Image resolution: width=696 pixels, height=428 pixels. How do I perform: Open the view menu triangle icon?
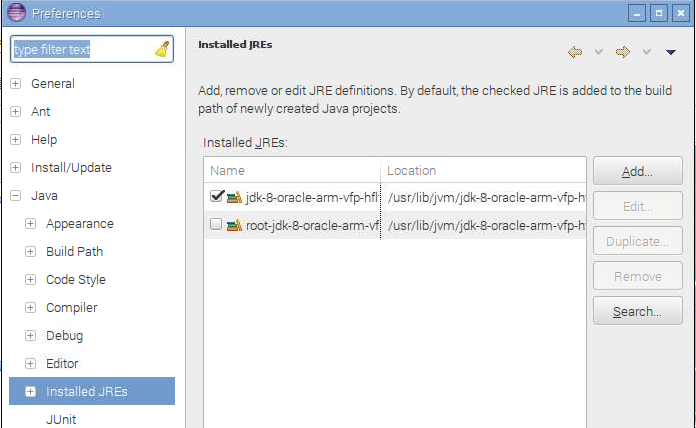pos(670,52)
